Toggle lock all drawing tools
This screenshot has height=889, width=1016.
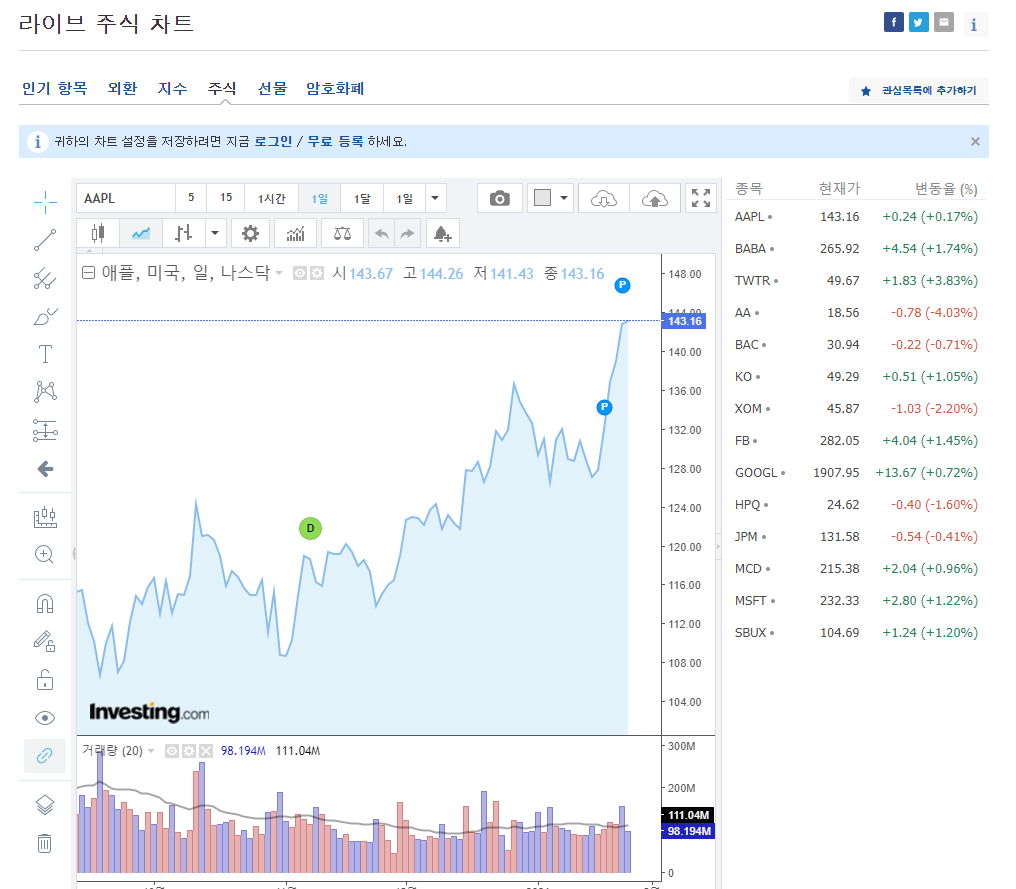pyautogui.click(x=45, y=680)
